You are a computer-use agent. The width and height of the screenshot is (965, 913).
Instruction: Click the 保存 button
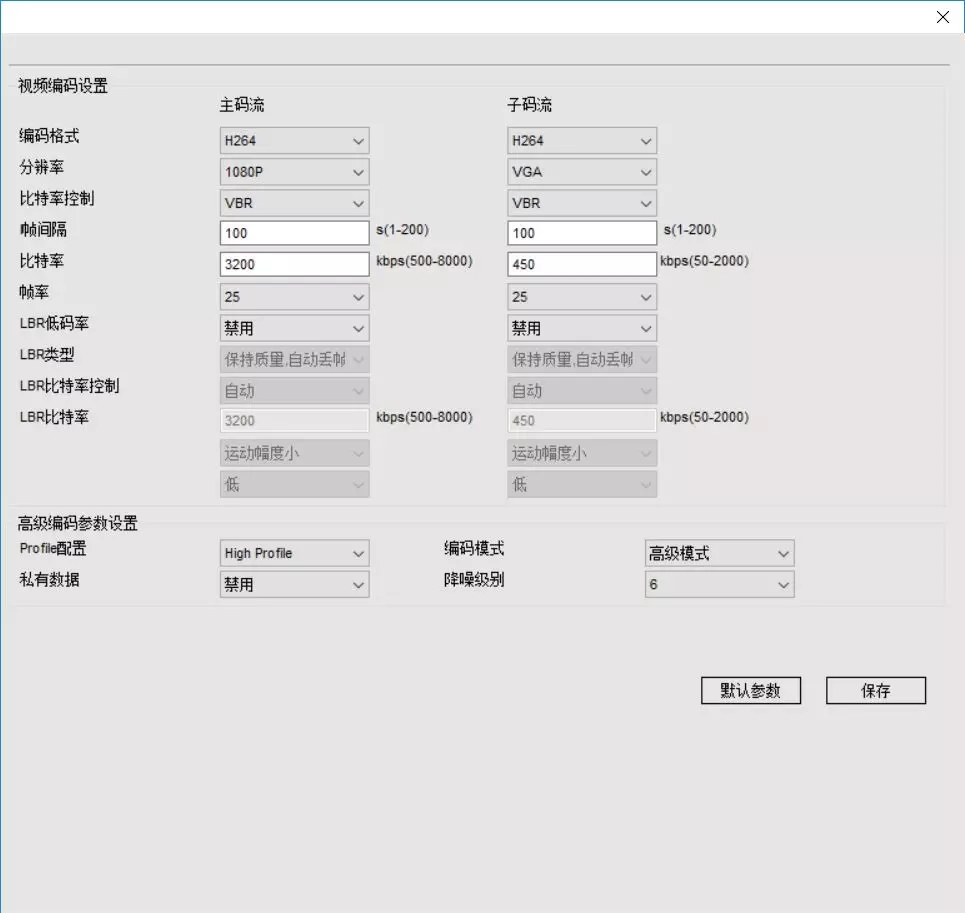[876, 690]
